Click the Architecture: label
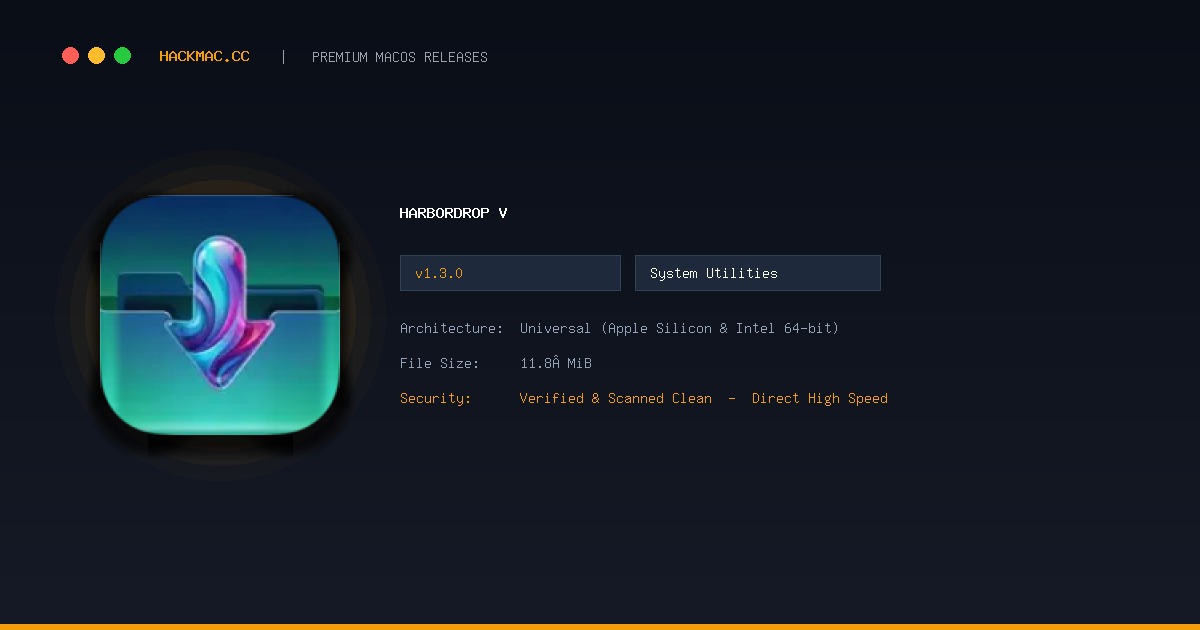The height and width of the screenshot is (630, 1200). (452, 328)
